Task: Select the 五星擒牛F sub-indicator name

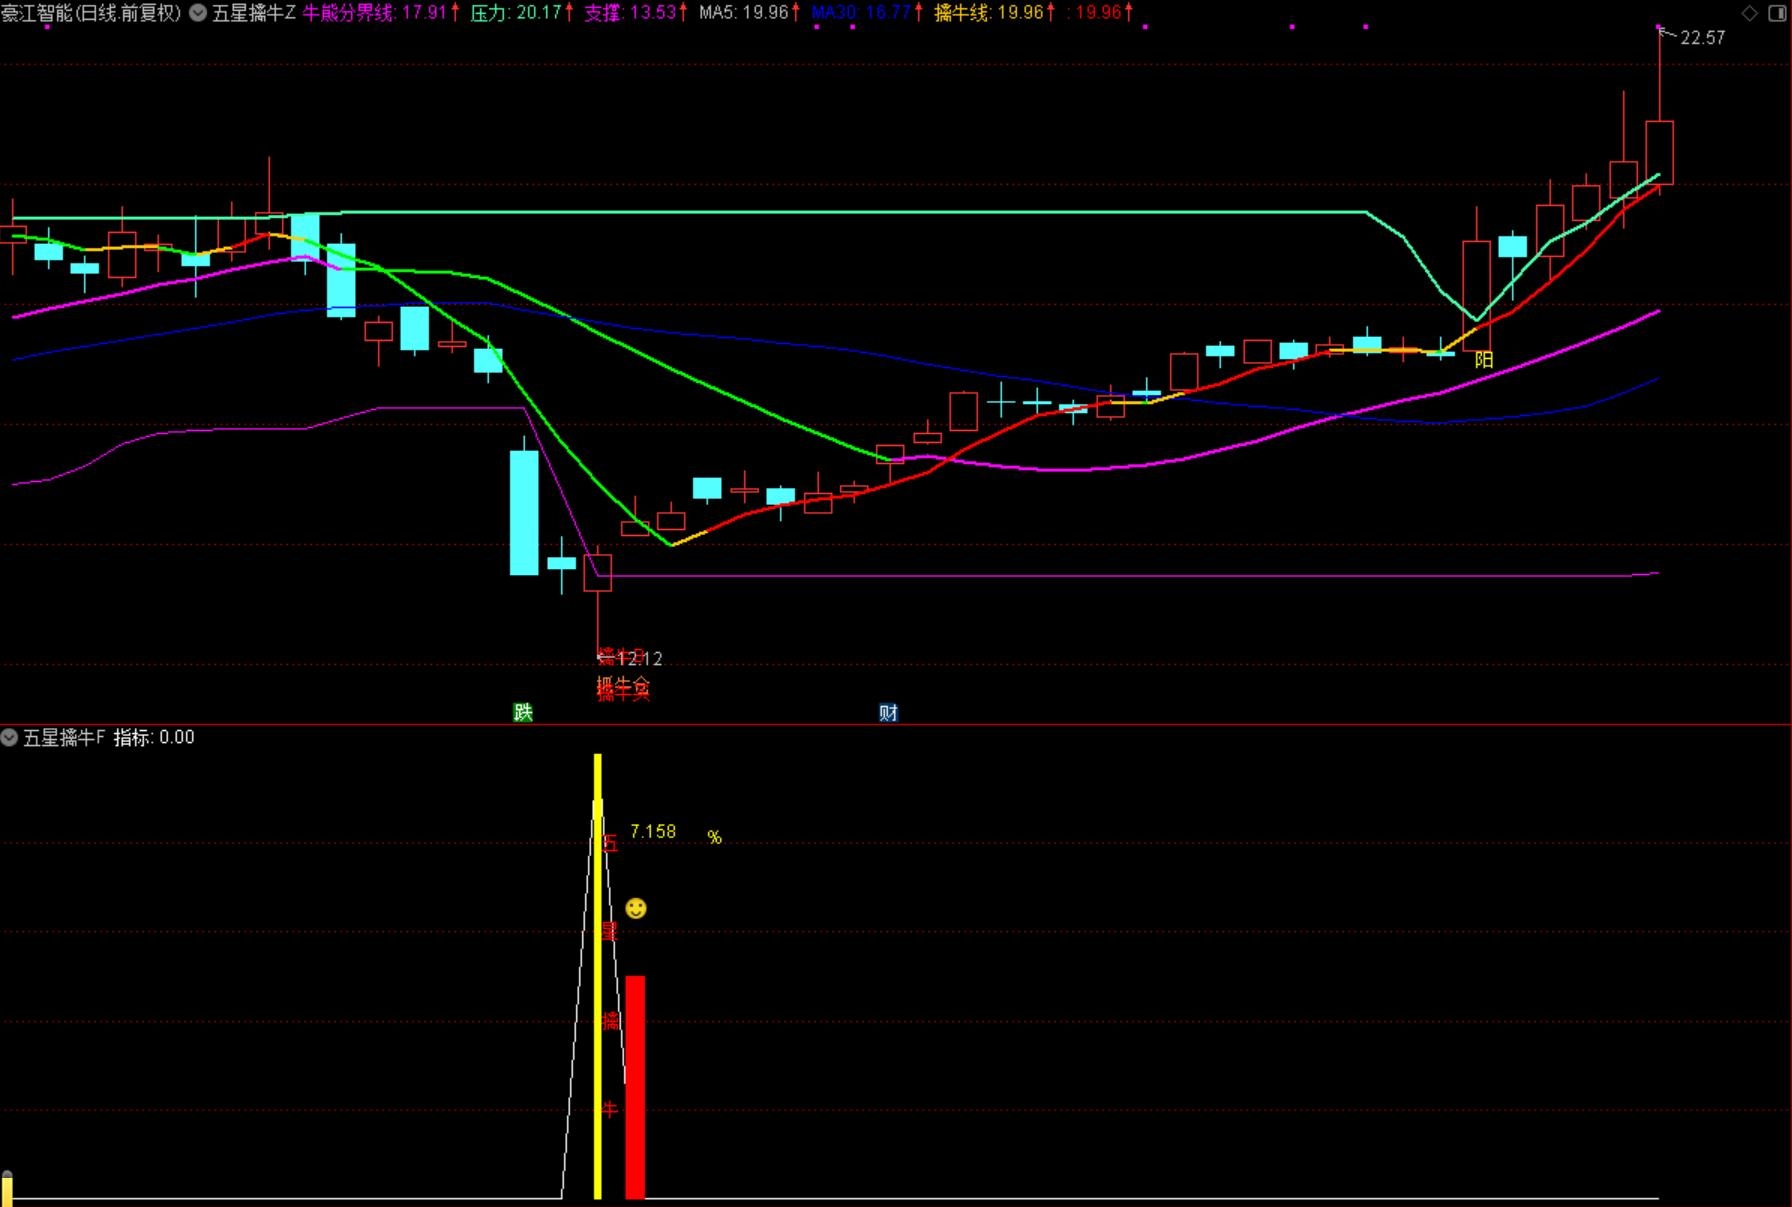Action: click(64, 738)
